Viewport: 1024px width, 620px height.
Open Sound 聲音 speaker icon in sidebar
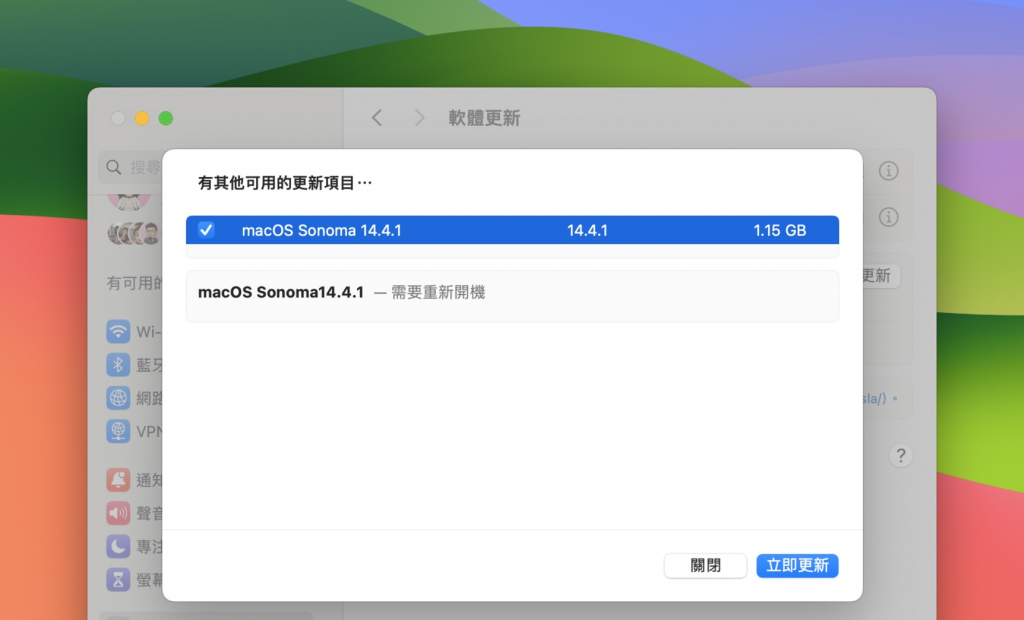[x=118, y=513]
